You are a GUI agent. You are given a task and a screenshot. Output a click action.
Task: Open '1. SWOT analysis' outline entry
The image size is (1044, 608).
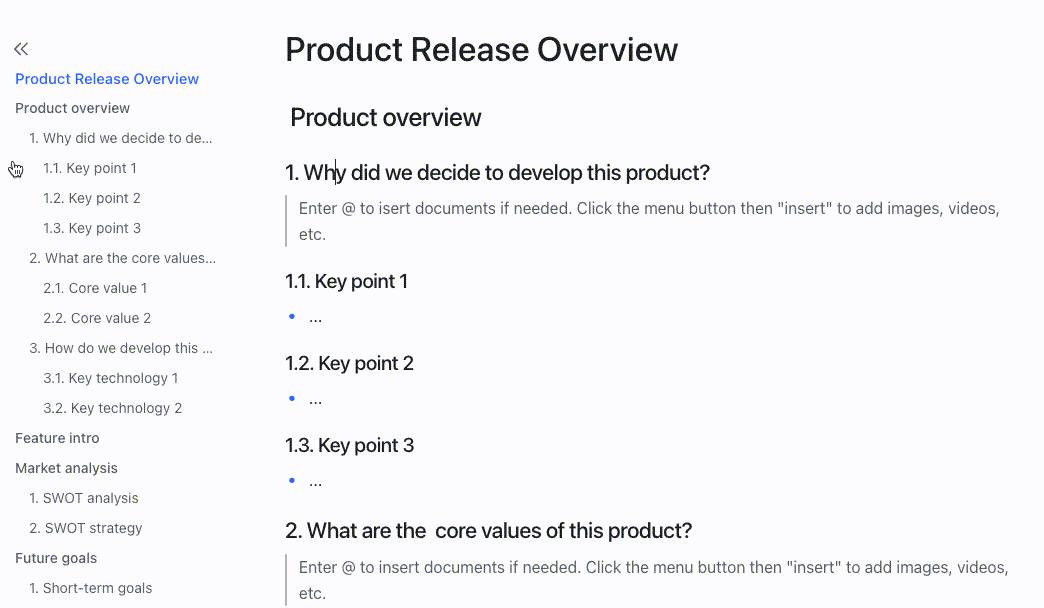84,498
